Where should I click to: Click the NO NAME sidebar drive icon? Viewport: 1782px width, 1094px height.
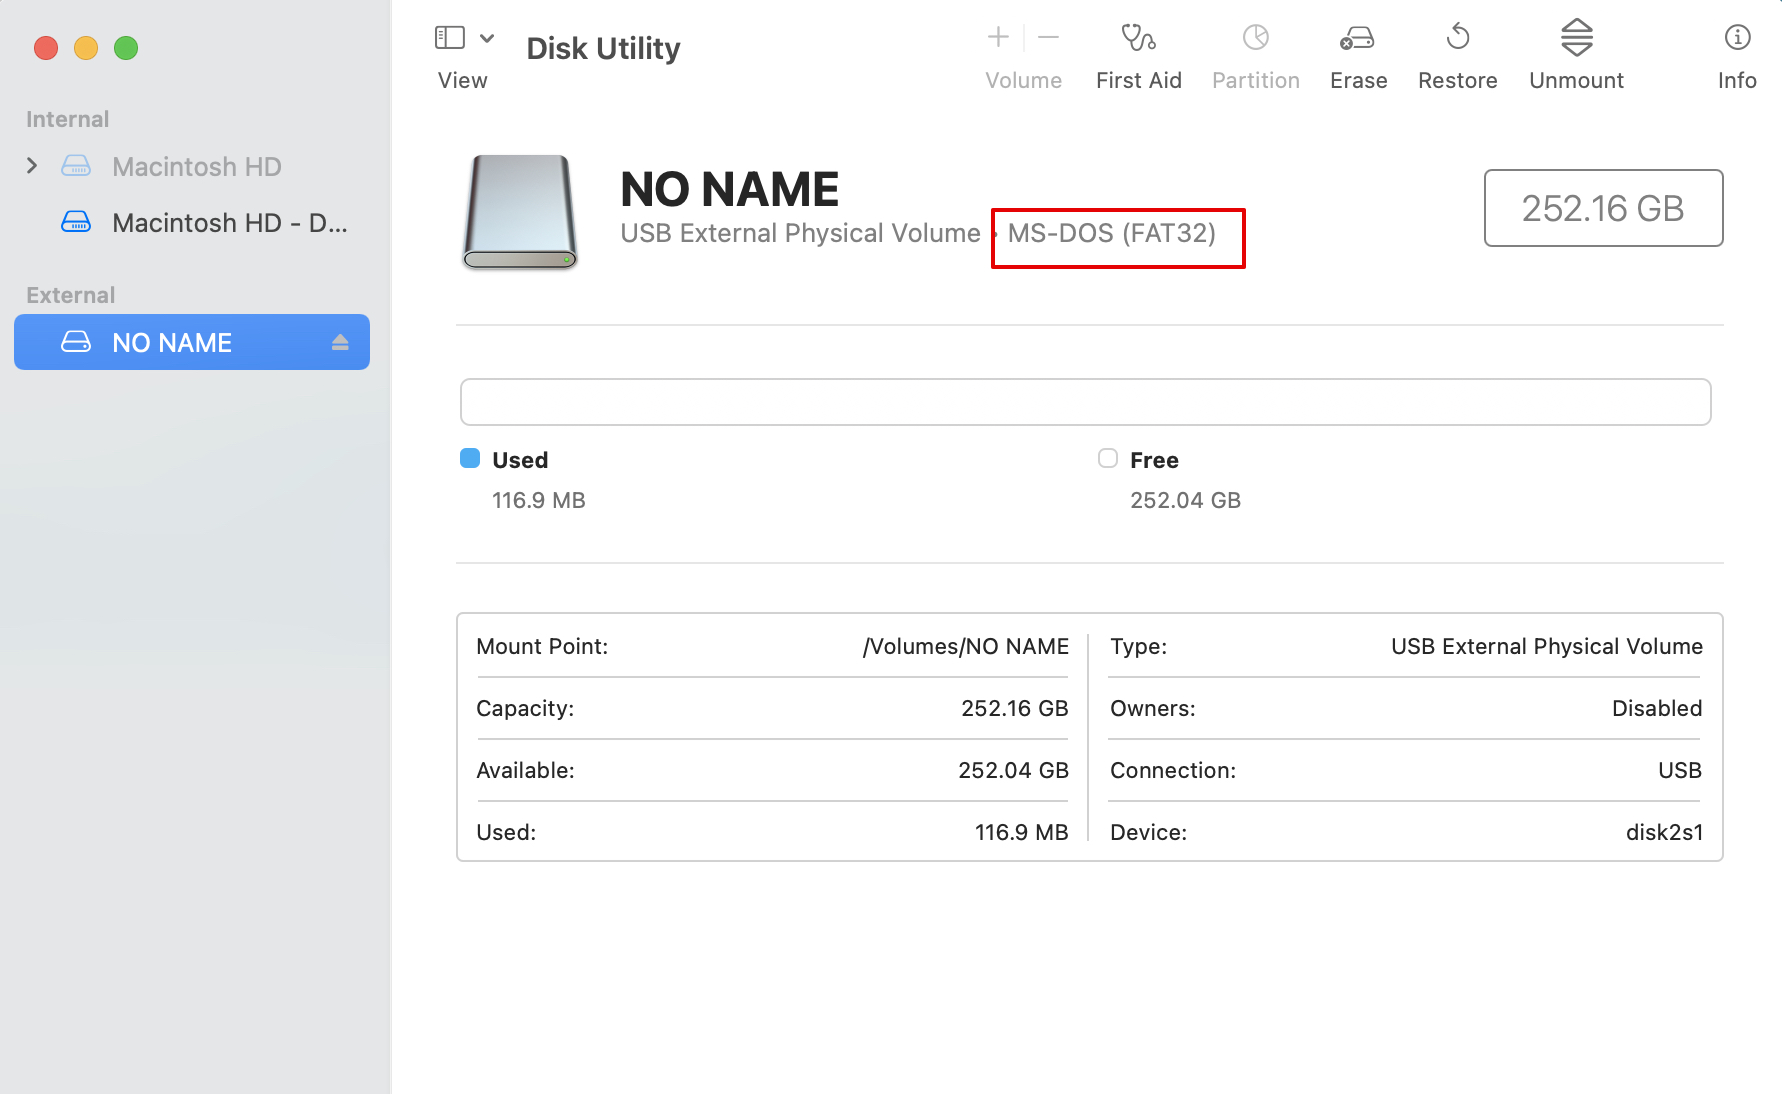pyautogui.click(x=76, y=342)
